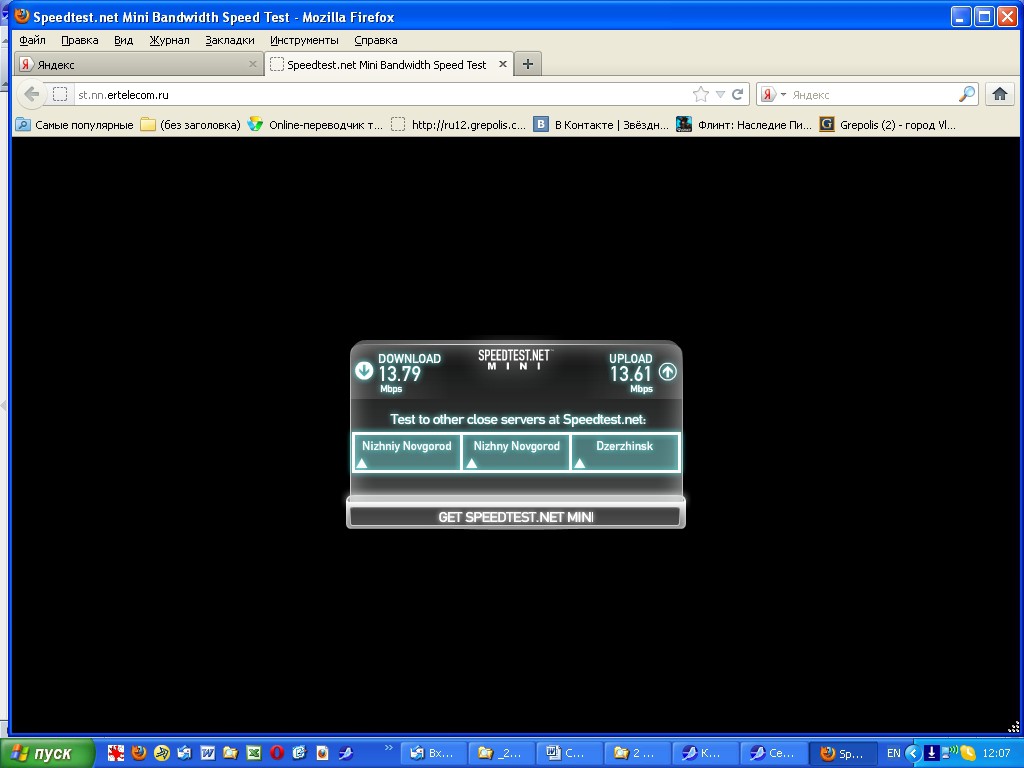Click the magnifier search icon in search box
The height and width of the screenshot is (768, 1024).
pyautogui.click(x=967, y=95)
